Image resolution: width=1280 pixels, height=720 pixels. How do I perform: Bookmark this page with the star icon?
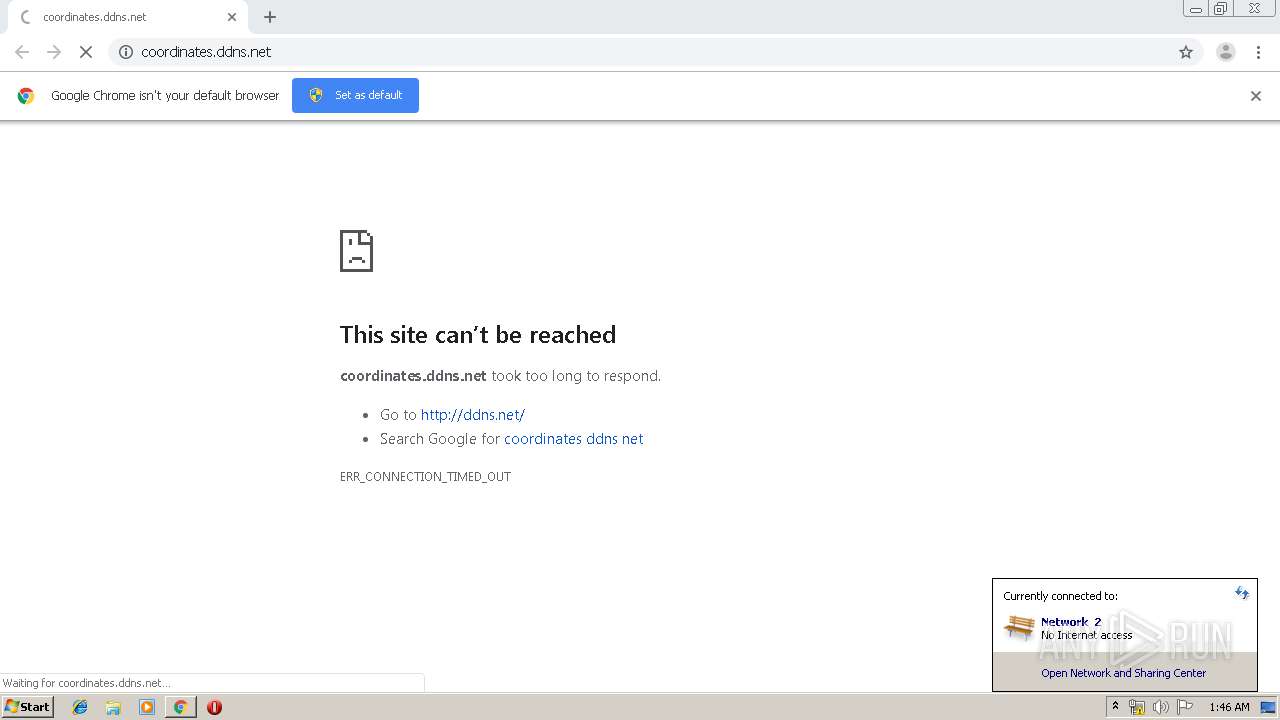point(1186,52)
